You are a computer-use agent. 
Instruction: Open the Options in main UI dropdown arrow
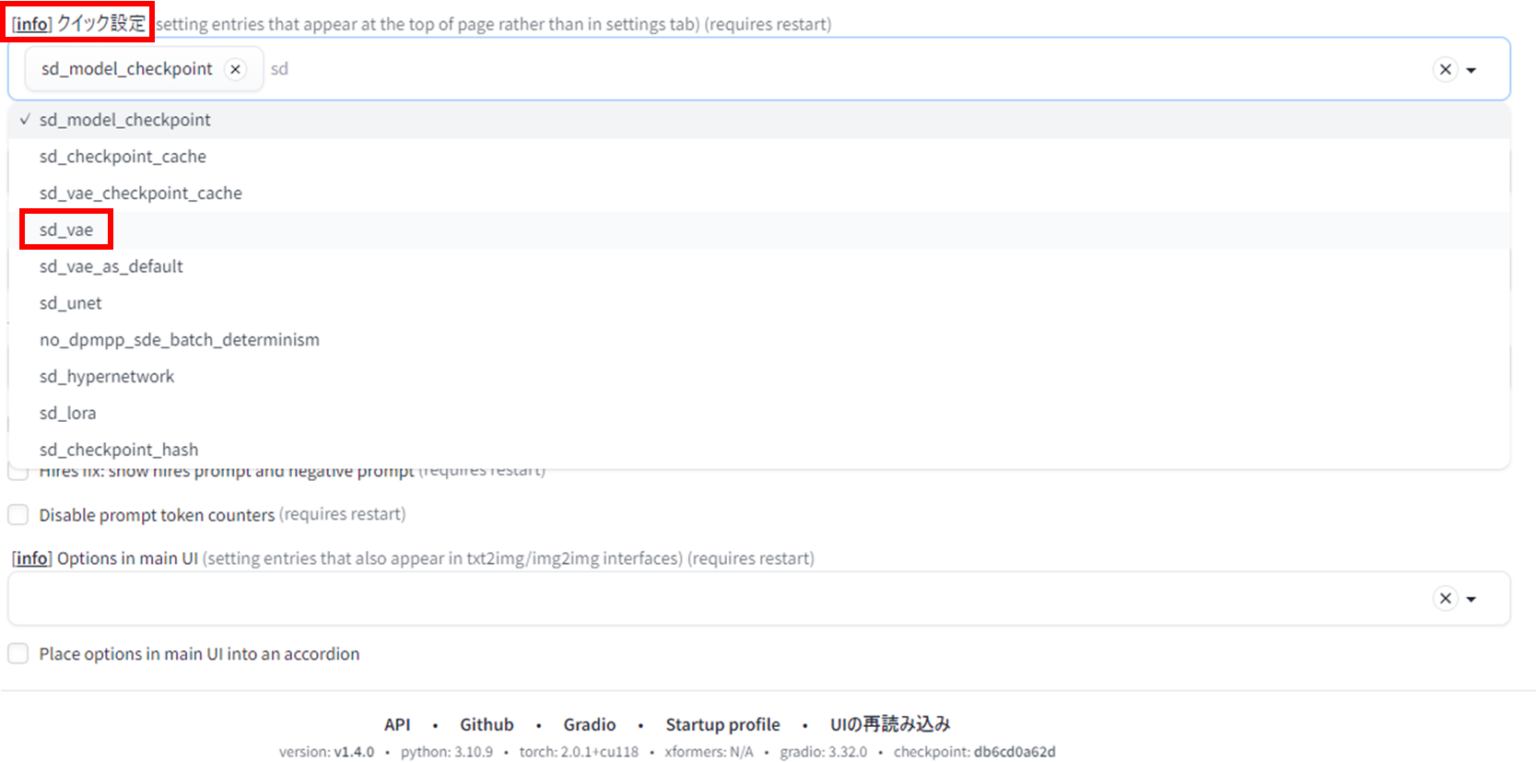click(1472, 599)
